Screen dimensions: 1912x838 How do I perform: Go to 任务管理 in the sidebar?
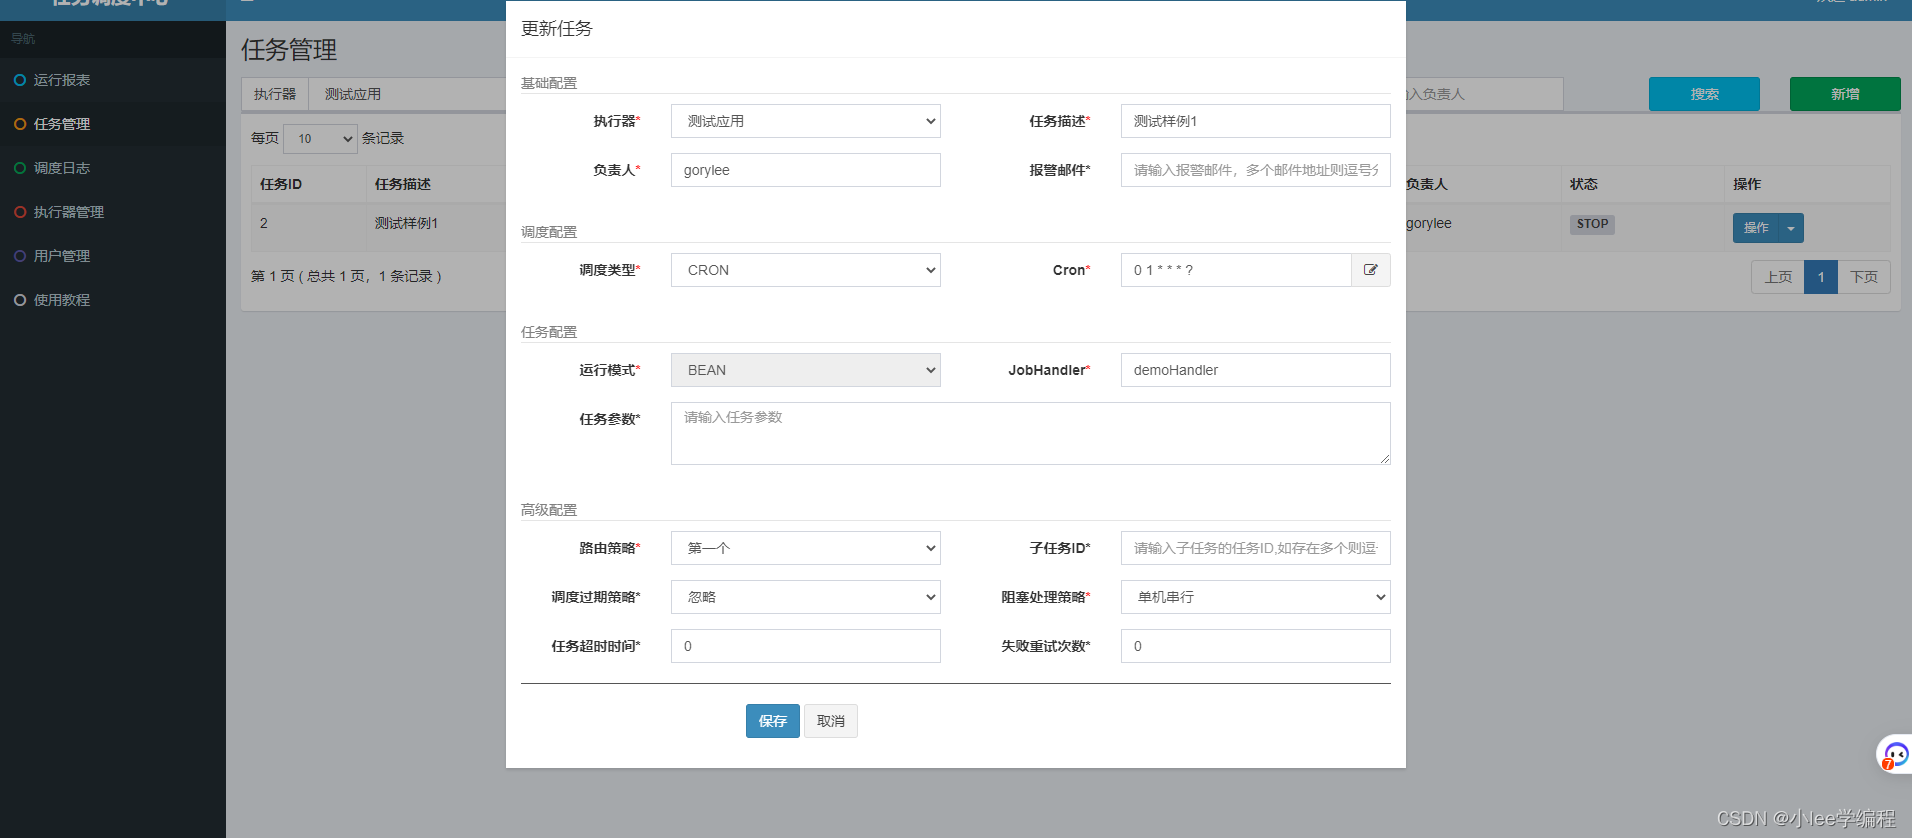tap(62, 124)
